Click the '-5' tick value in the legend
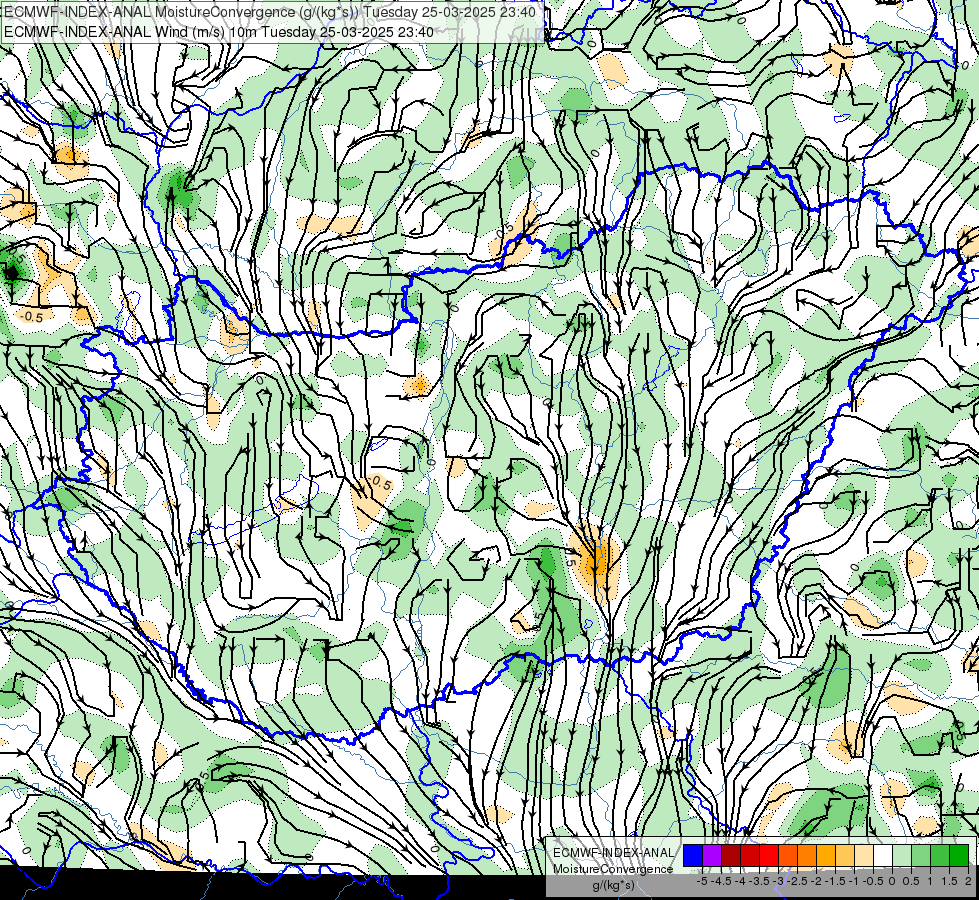 click(702, 881)
